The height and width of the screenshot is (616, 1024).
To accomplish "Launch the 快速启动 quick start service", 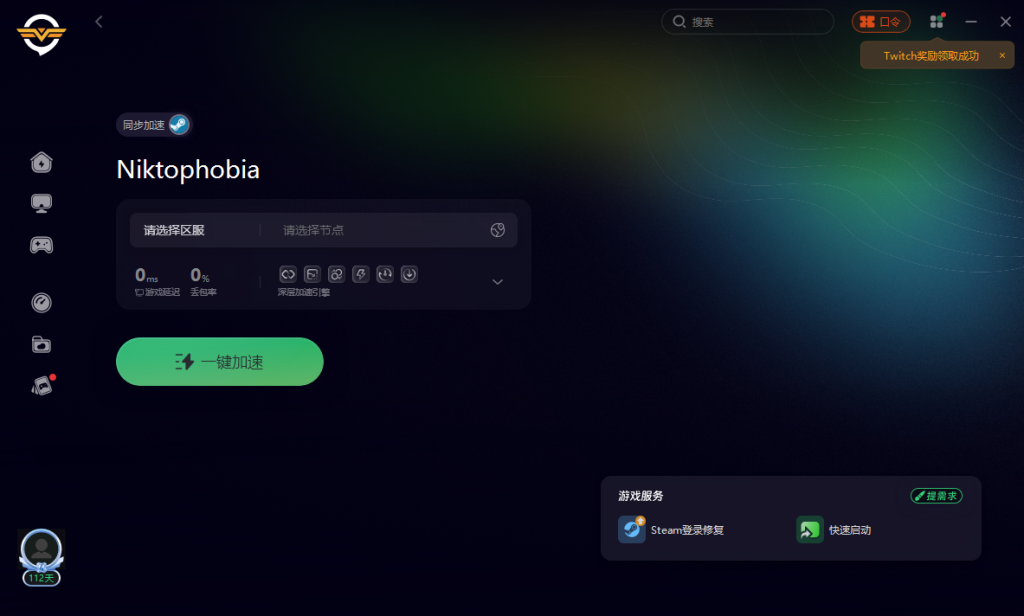I will pos(834,530).
